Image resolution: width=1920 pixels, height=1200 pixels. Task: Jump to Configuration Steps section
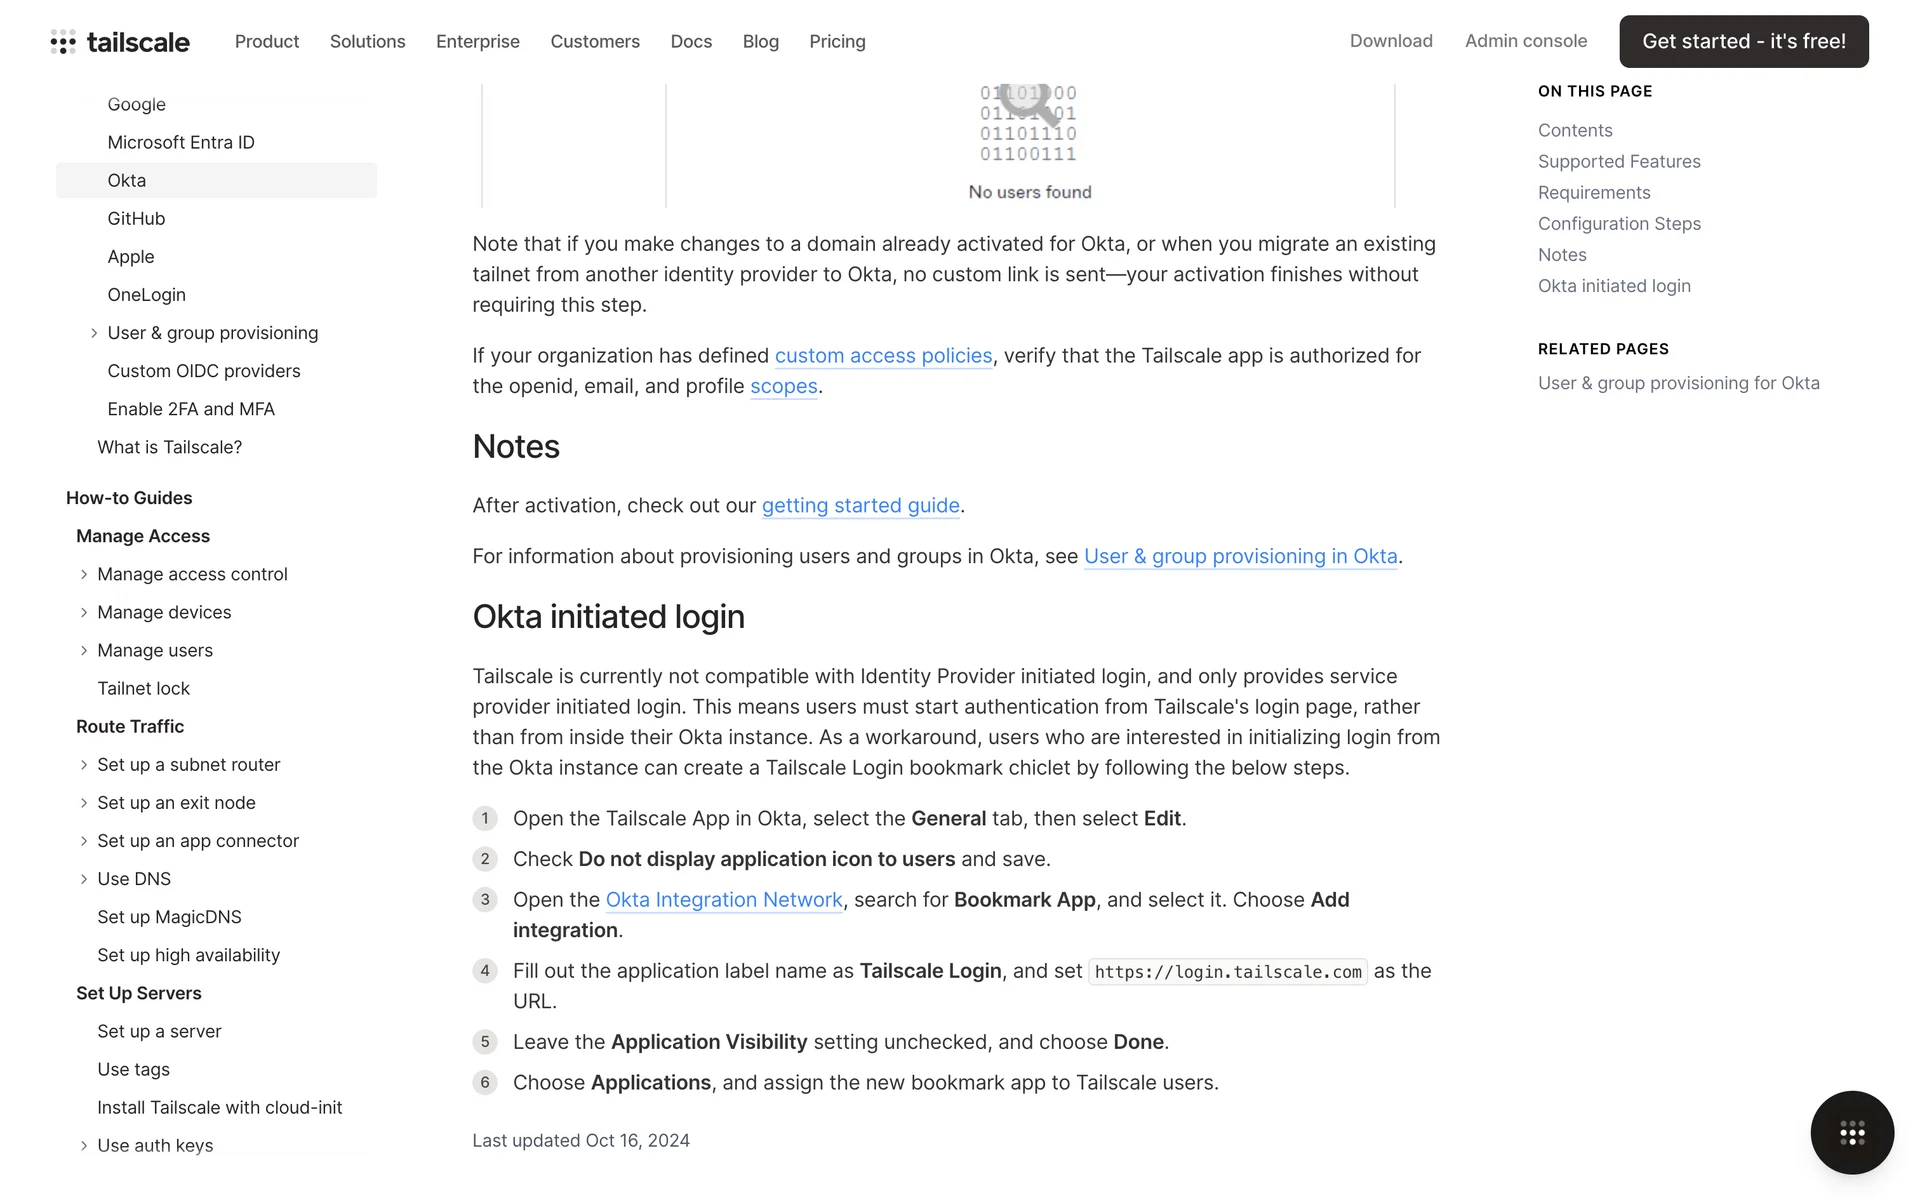pyautogui.click(x=1618, y=224)
